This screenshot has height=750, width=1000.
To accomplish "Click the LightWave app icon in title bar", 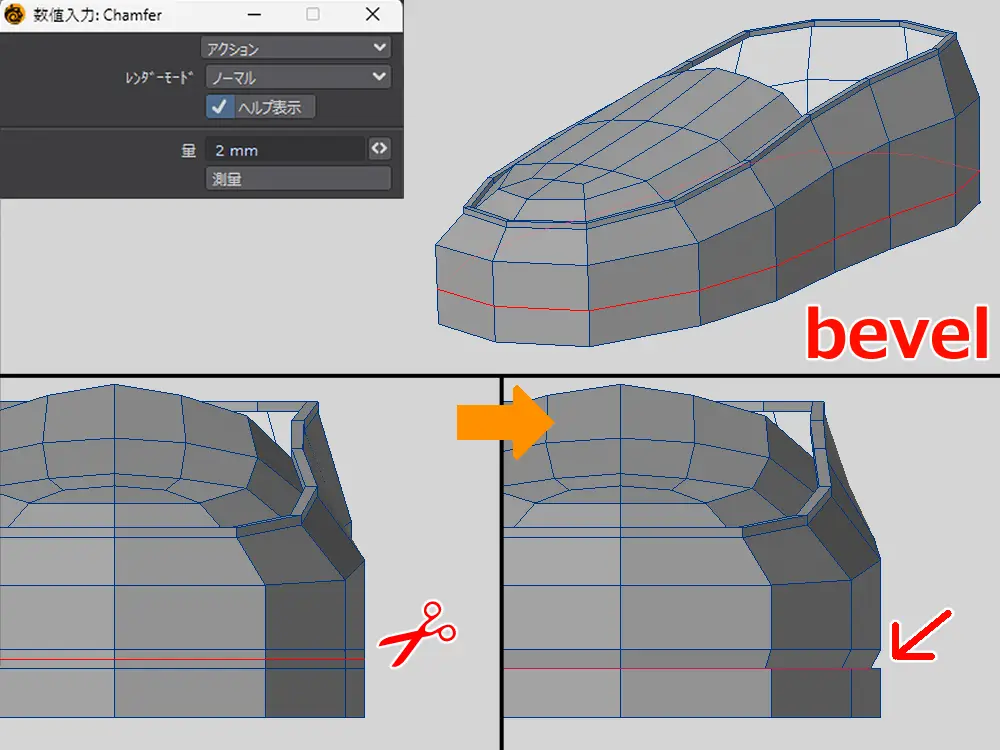I will [15, 15].
